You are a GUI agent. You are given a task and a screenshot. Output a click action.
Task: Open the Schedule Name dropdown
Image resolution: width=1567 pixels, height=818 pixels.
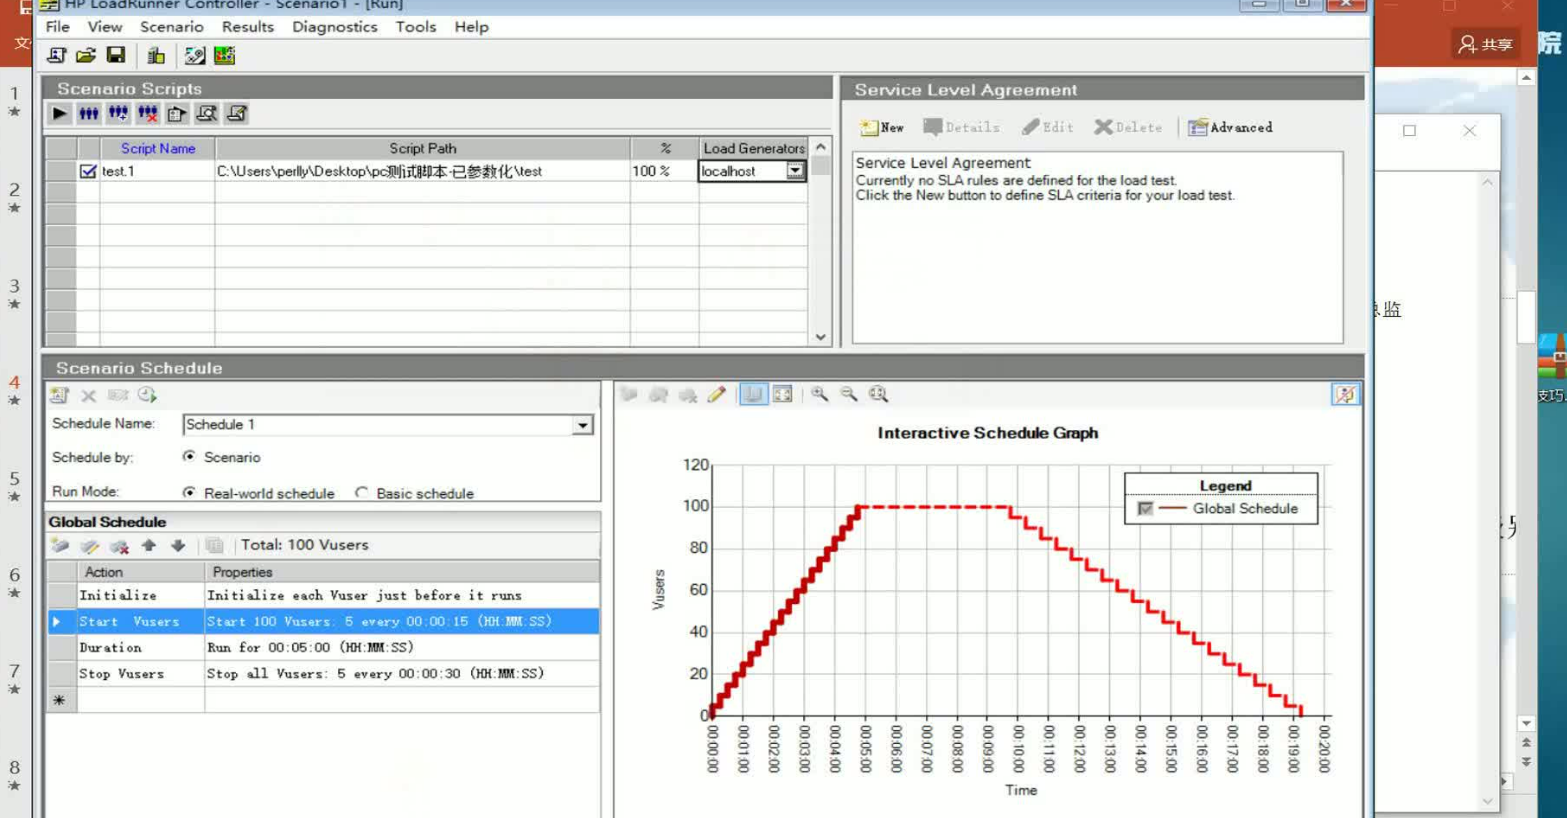pyautogui.click(x=582, y=425)
